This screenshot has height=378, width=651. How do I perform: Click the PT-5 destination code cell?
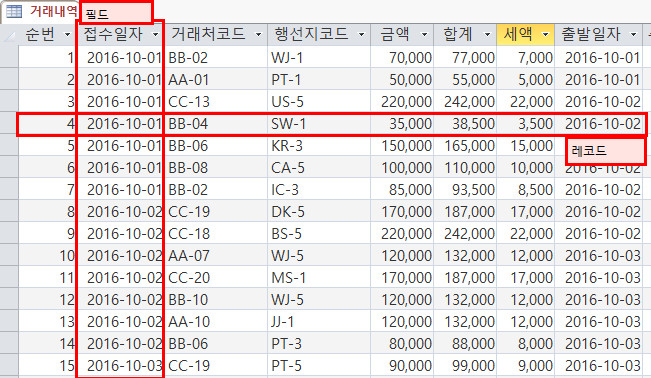pos(319,365)
